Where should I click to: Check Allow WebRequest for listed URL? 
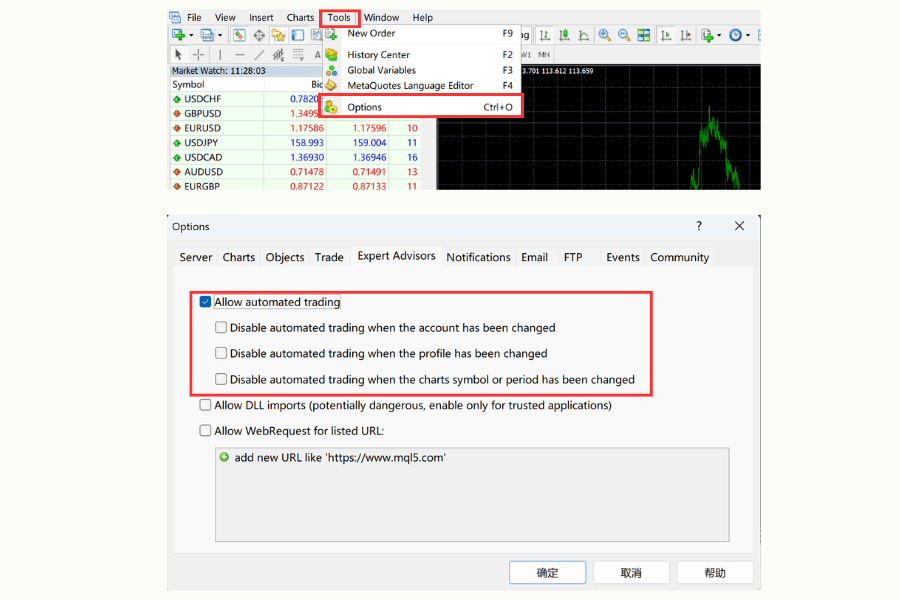click(205, 431)
